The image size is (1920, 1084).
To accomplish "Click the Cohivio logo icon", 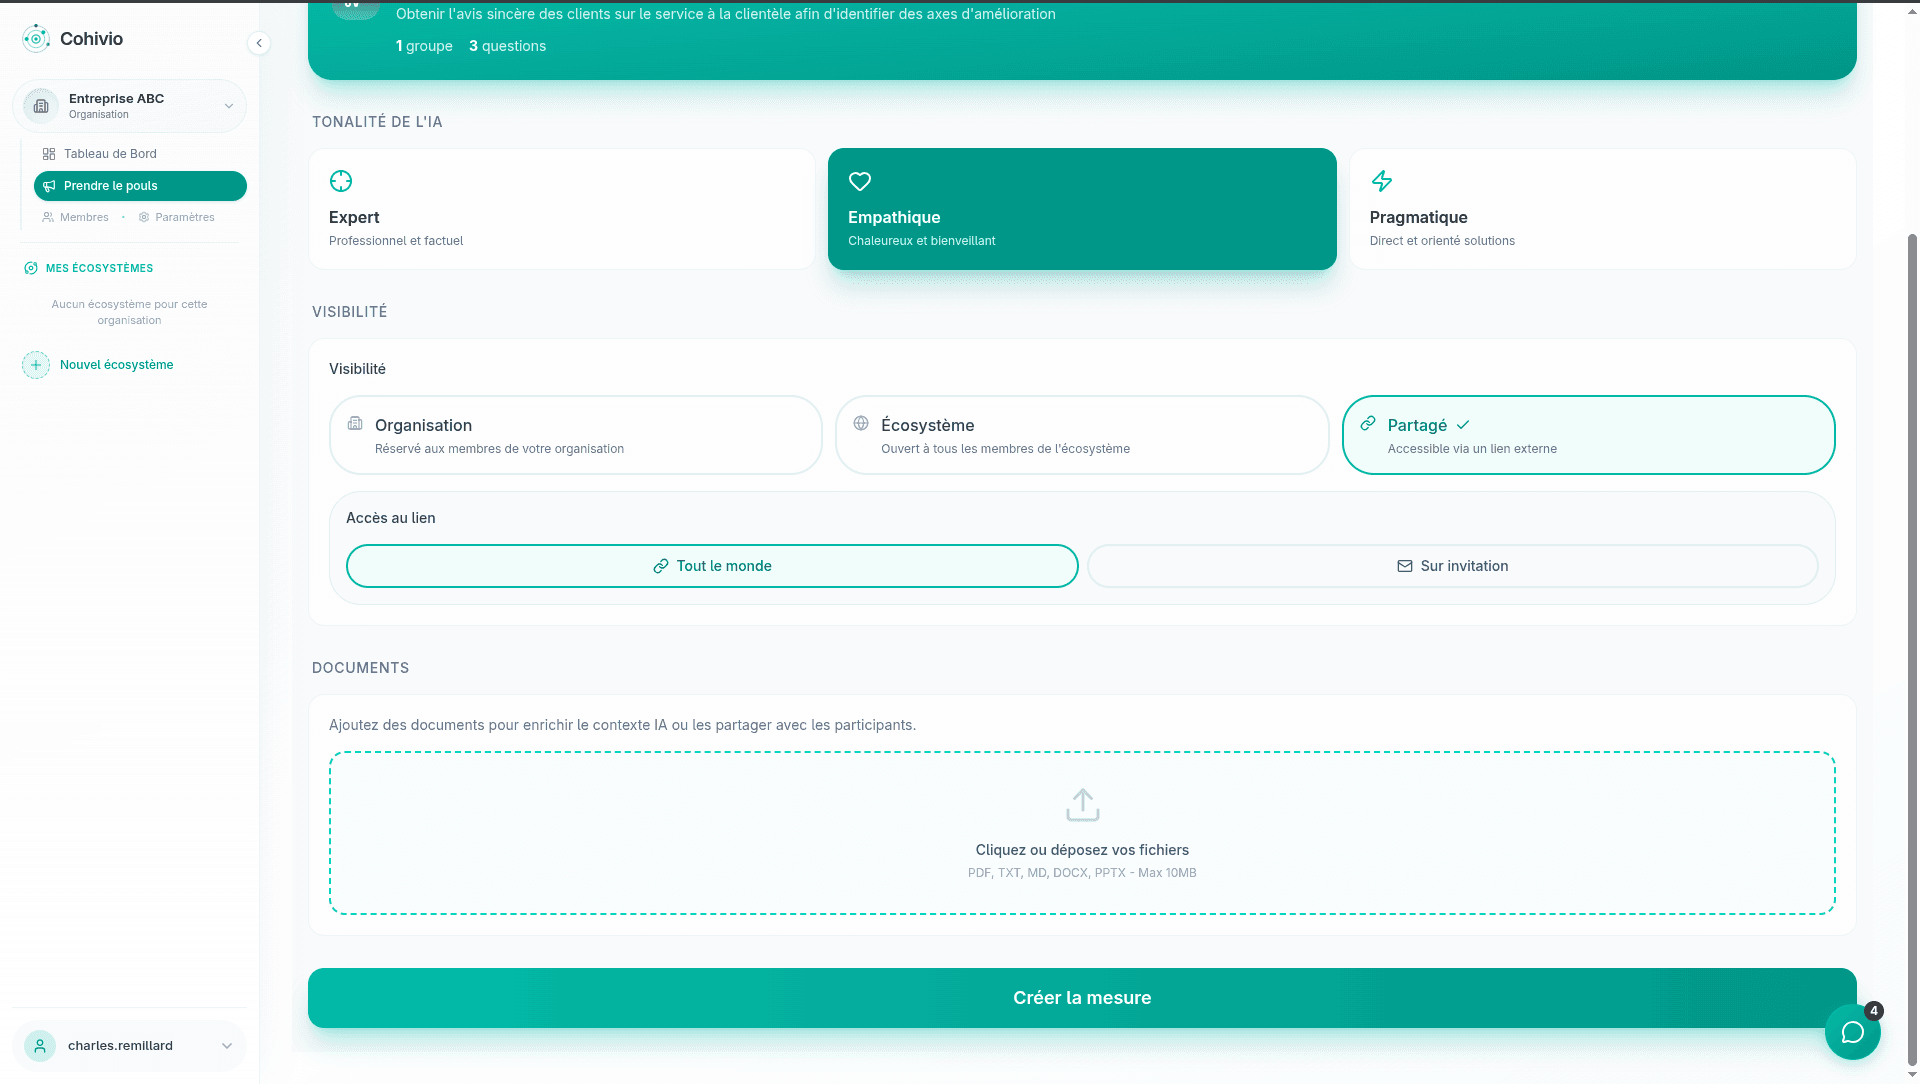I will [37, 39].
